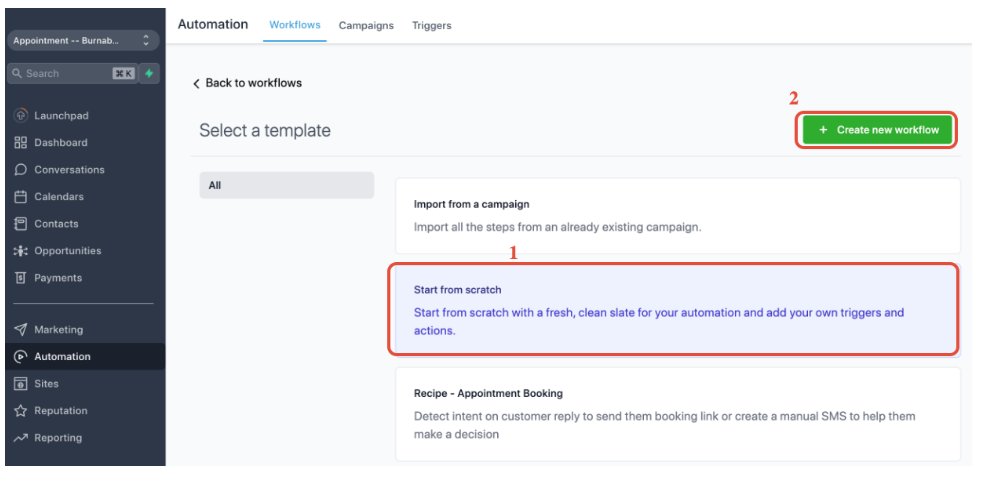Go back using the Back to workflows chevron
Image resolution: width=981 pixels, height=490 pixels.
tap(197, 83)
